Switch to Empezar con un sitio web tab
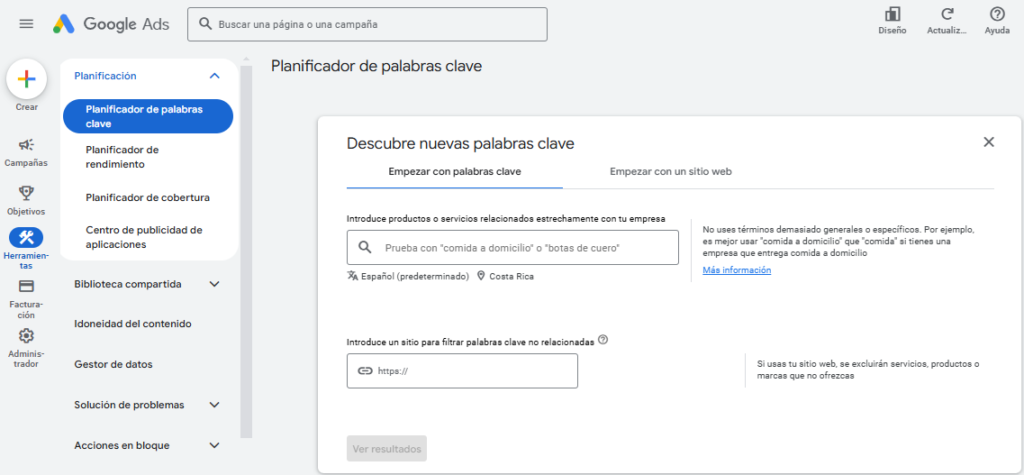Viewport: 1024px width, 475px height. coord(671,172)
